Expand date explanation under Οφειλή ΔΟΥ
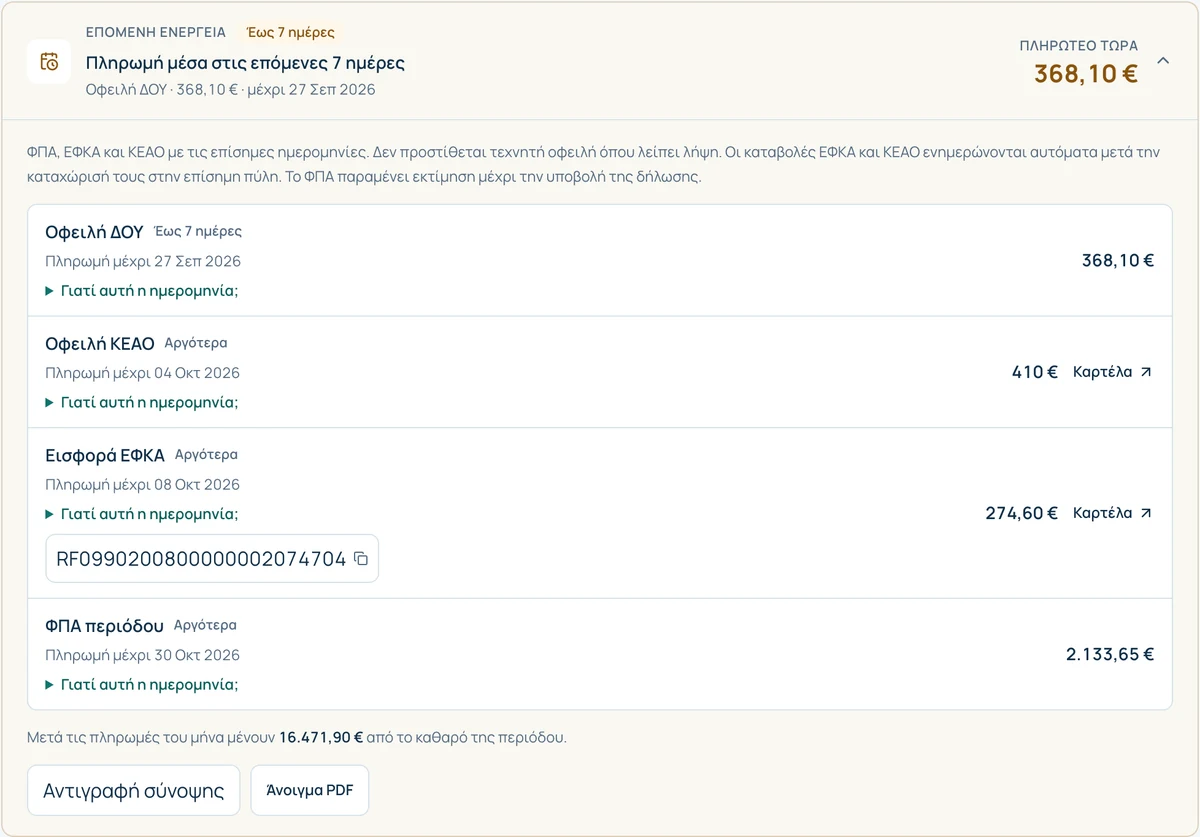This screenshot has height=837, width=1200. [x=142, y=291]
